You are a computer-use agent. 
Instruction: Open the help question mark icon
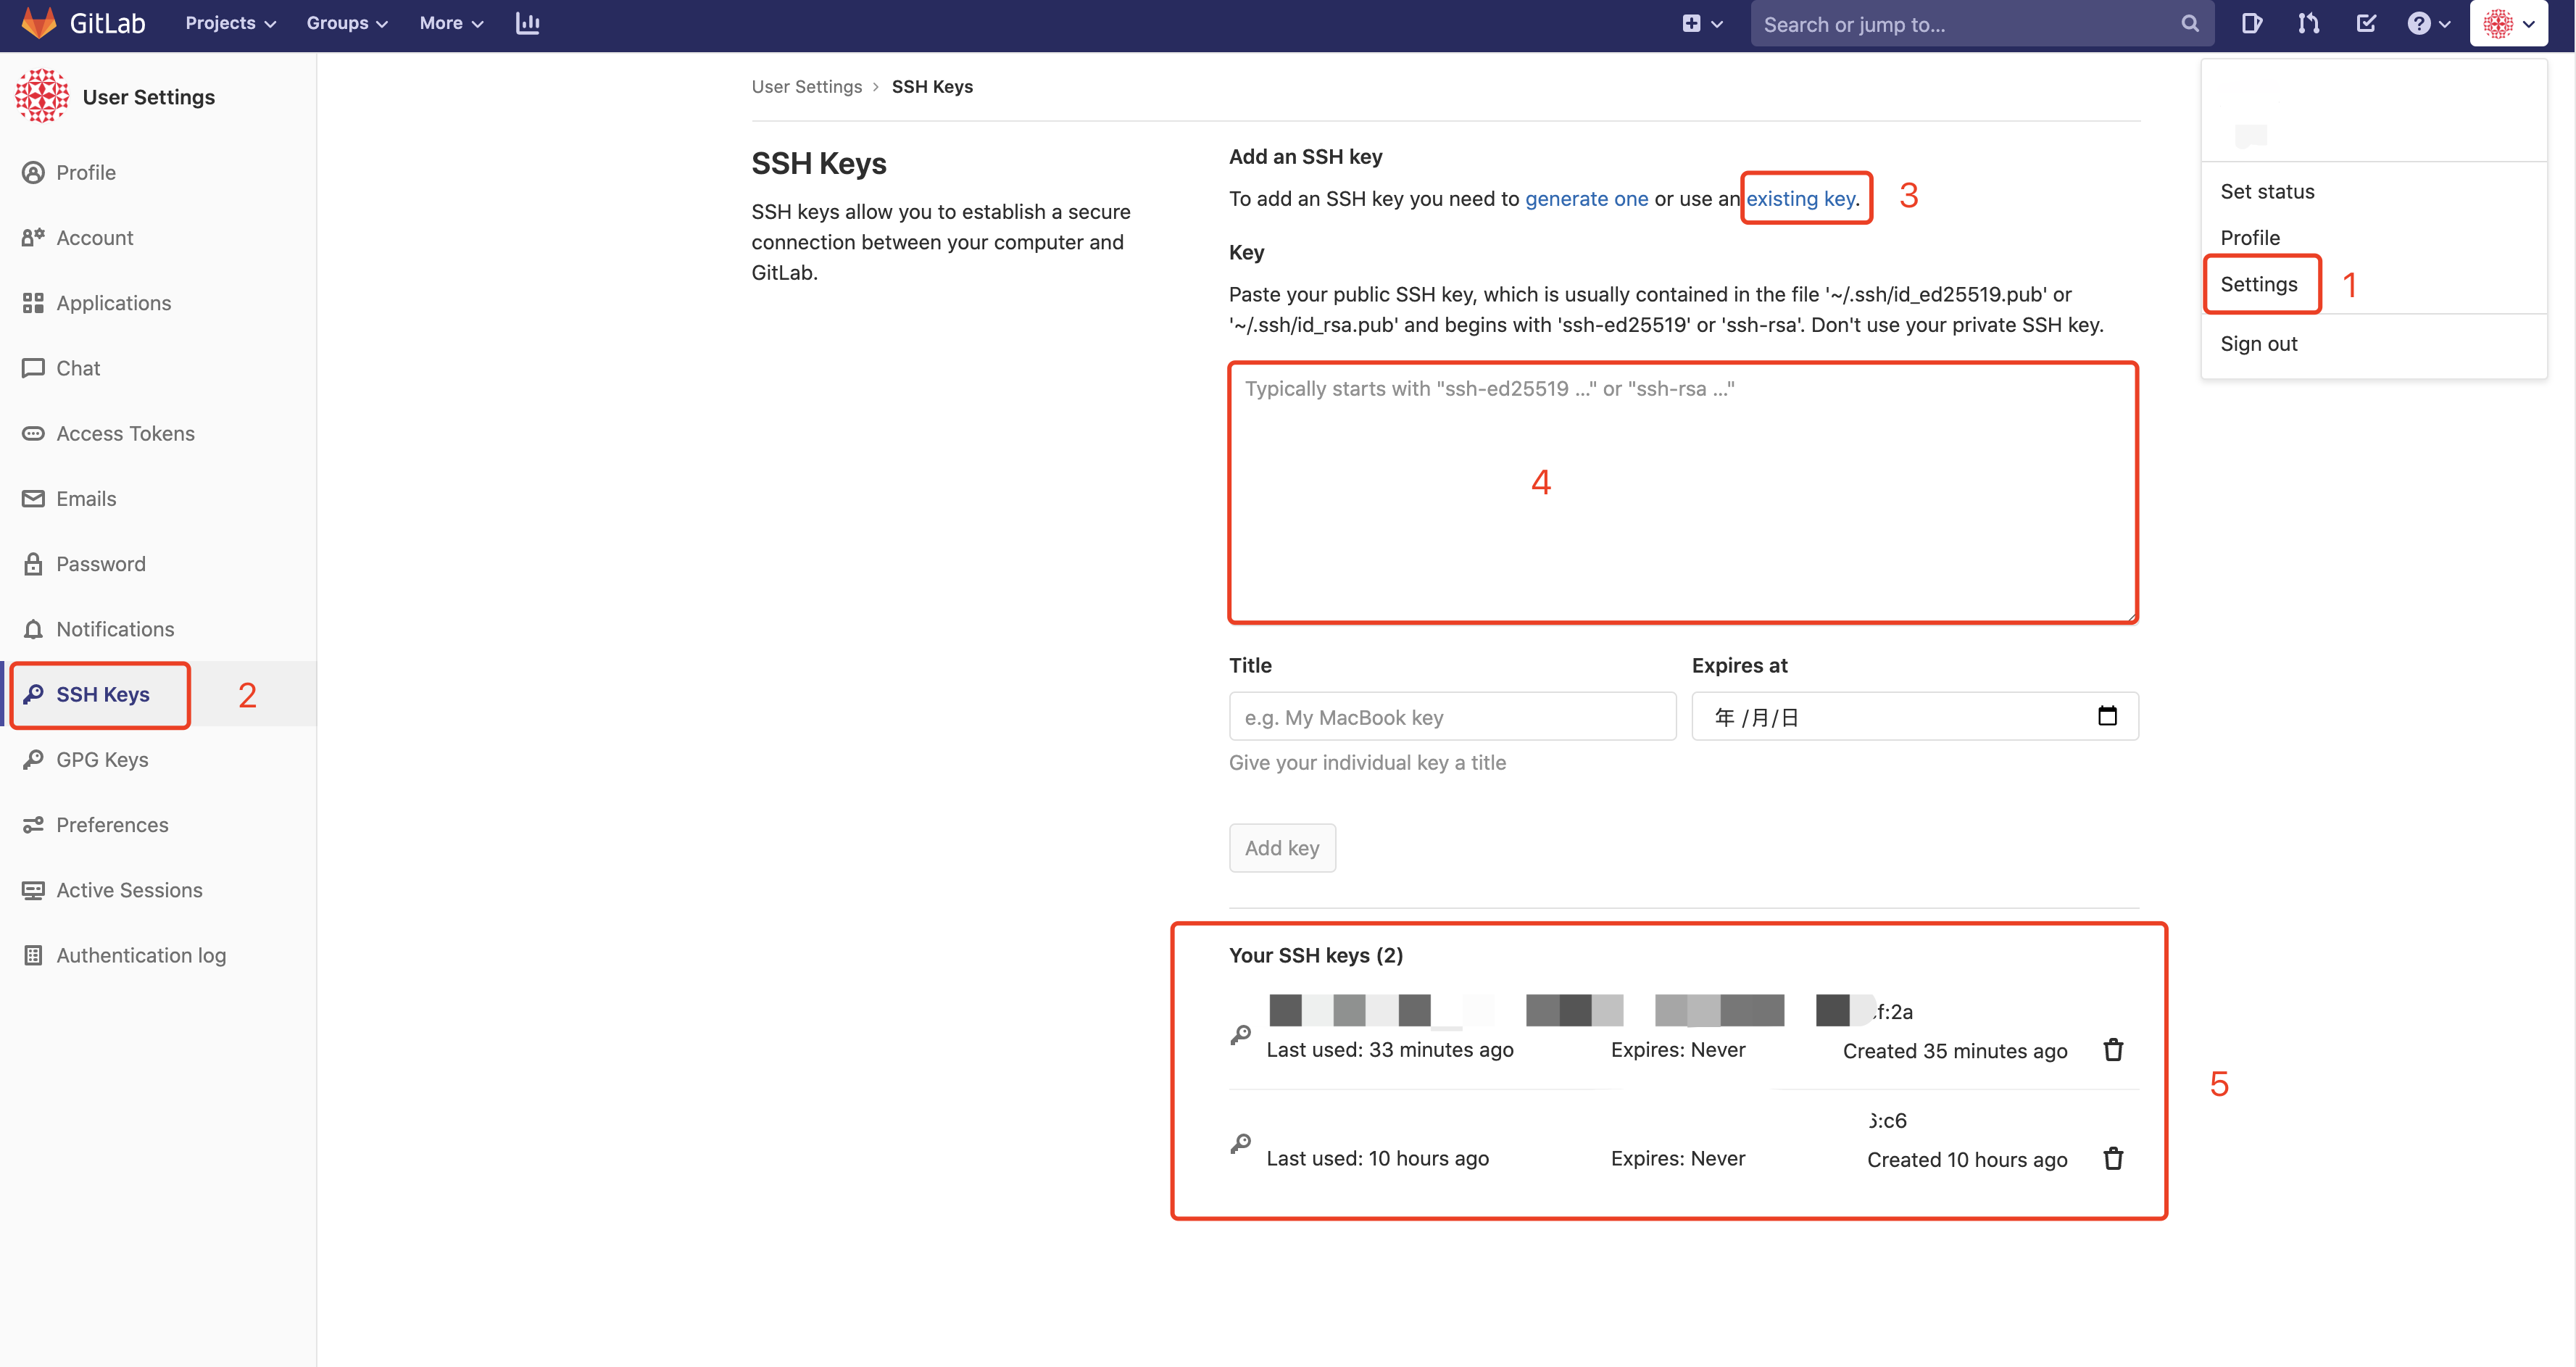coord(2420,23)
